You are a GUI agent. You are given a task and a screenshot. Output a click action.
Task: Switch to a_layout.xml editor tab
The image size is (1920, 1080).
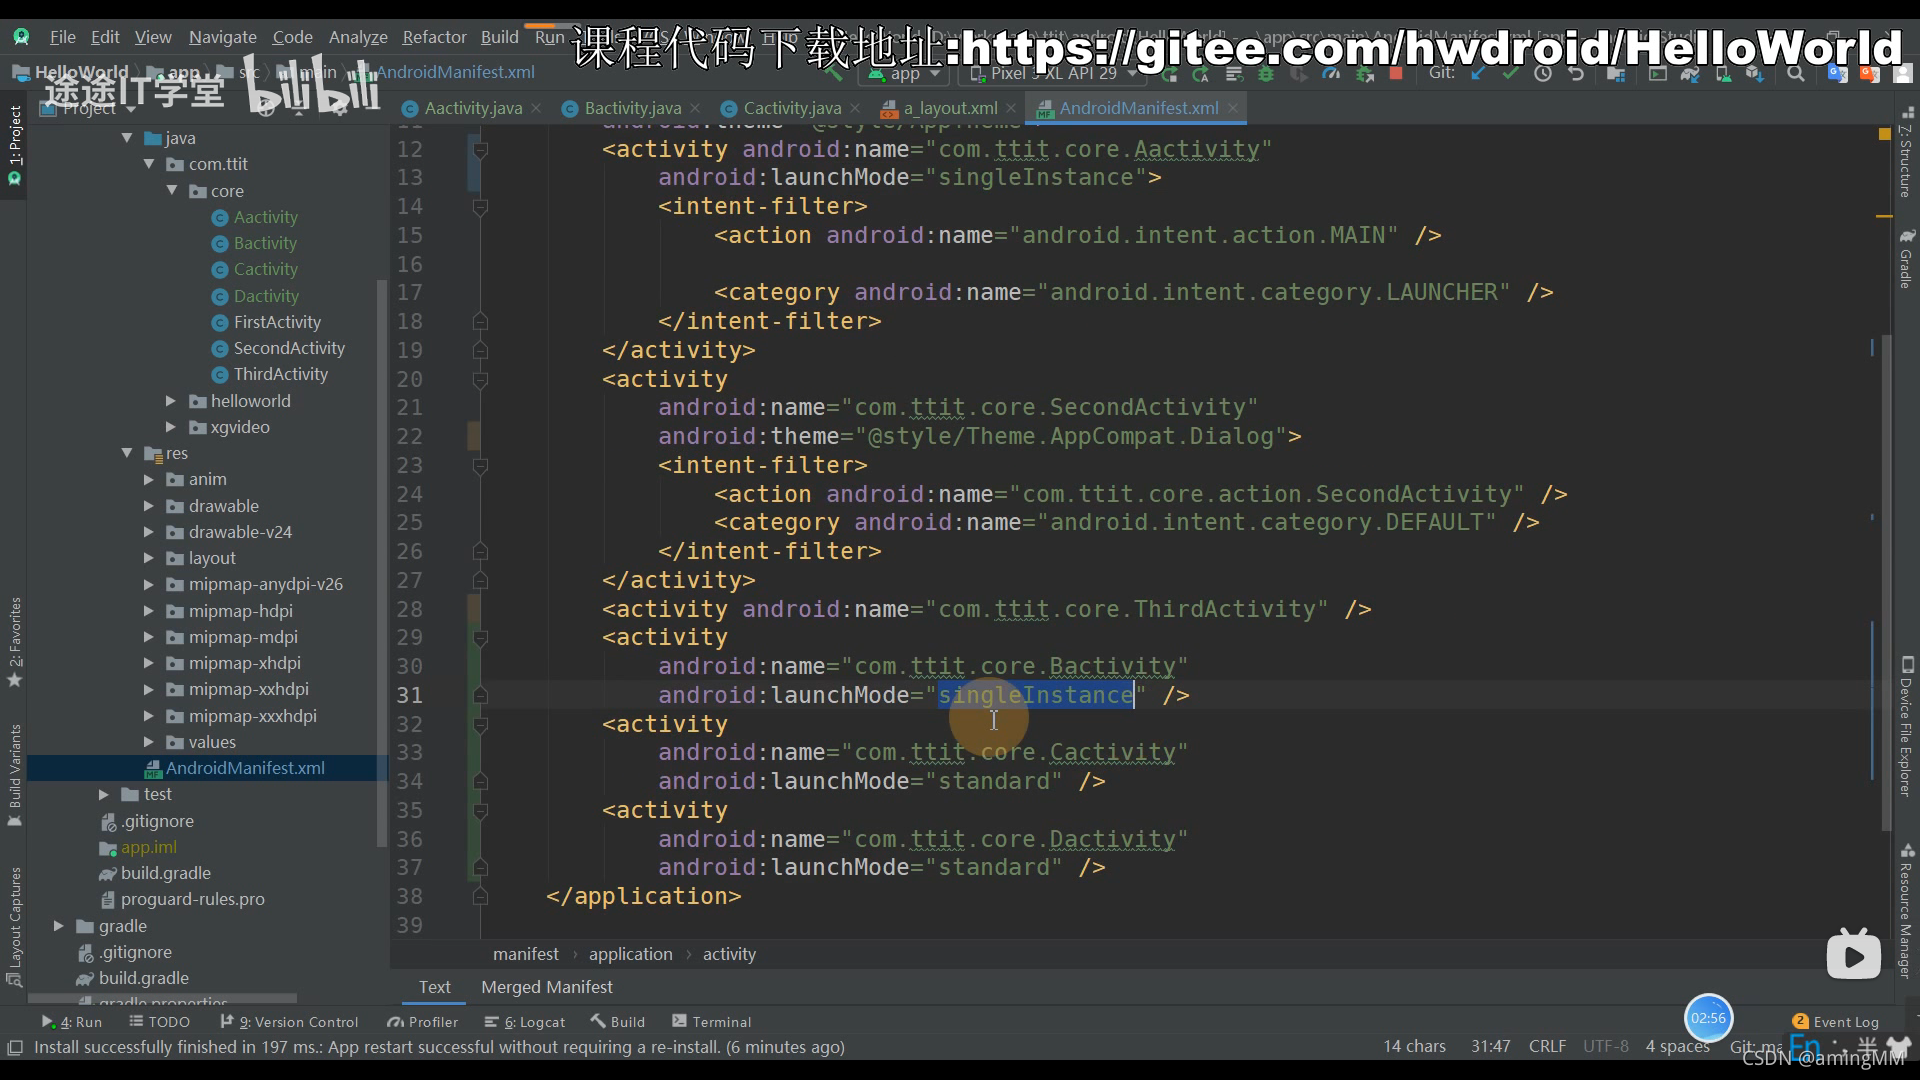(950, 108)
